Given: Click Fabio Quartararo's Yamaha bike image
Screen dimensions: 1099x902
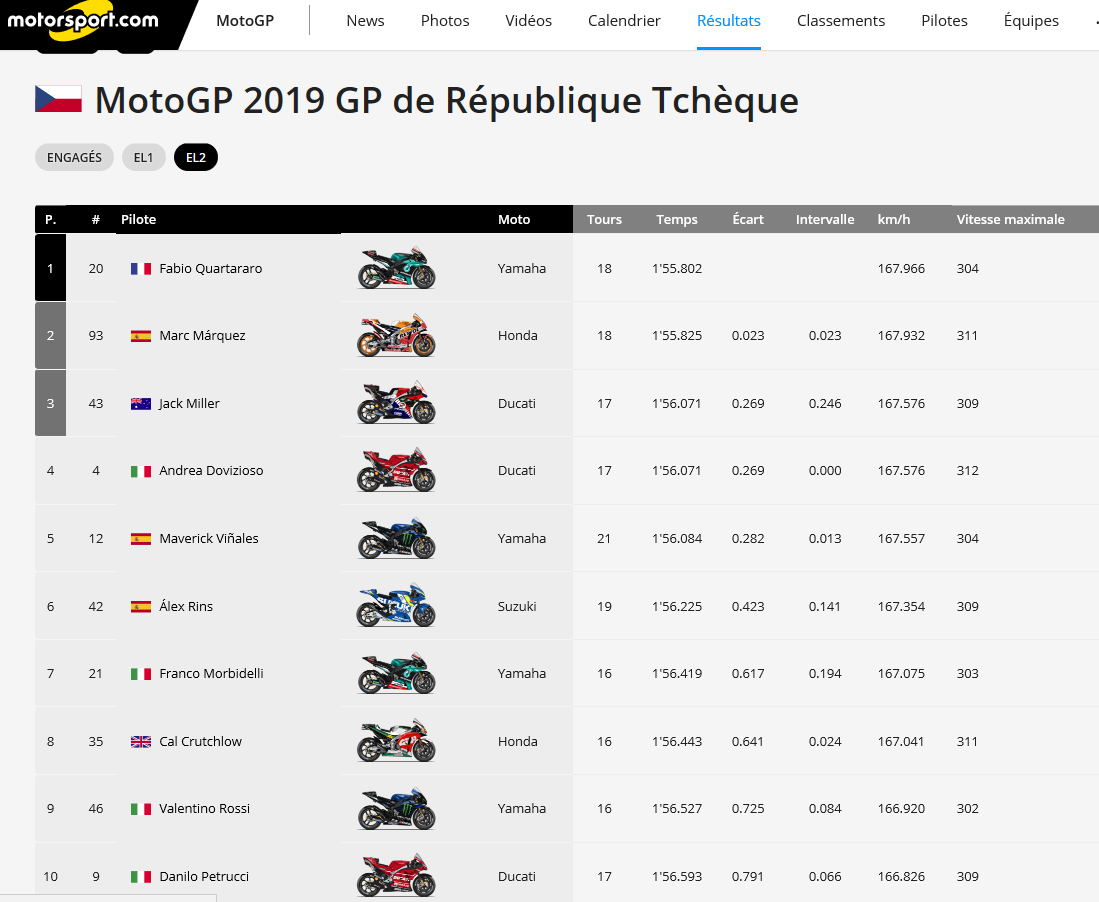Looking at the screenshot, I should pyautogui.click(x=397, y=268).
